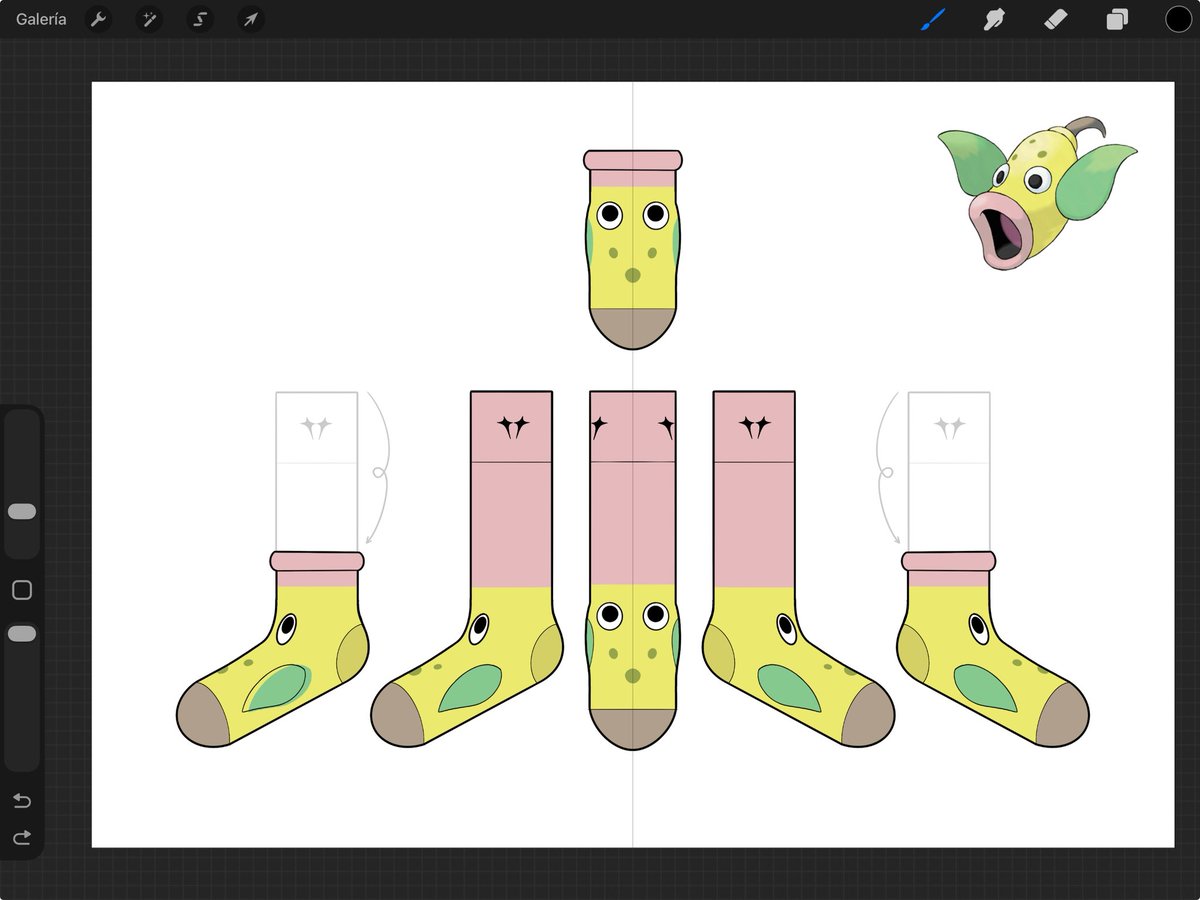
Task: Open the Actions wrench menu
Action: coord(98,19)
